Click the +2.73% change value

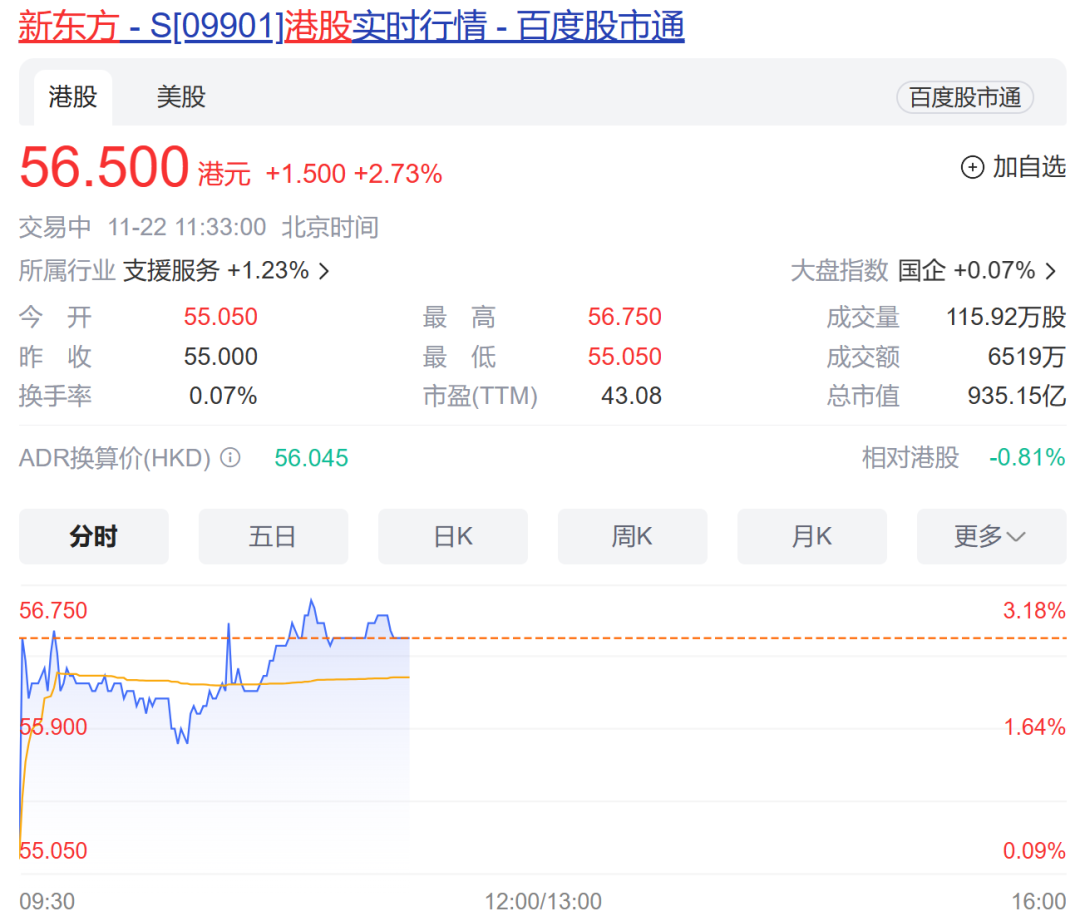tap(397, 174)
